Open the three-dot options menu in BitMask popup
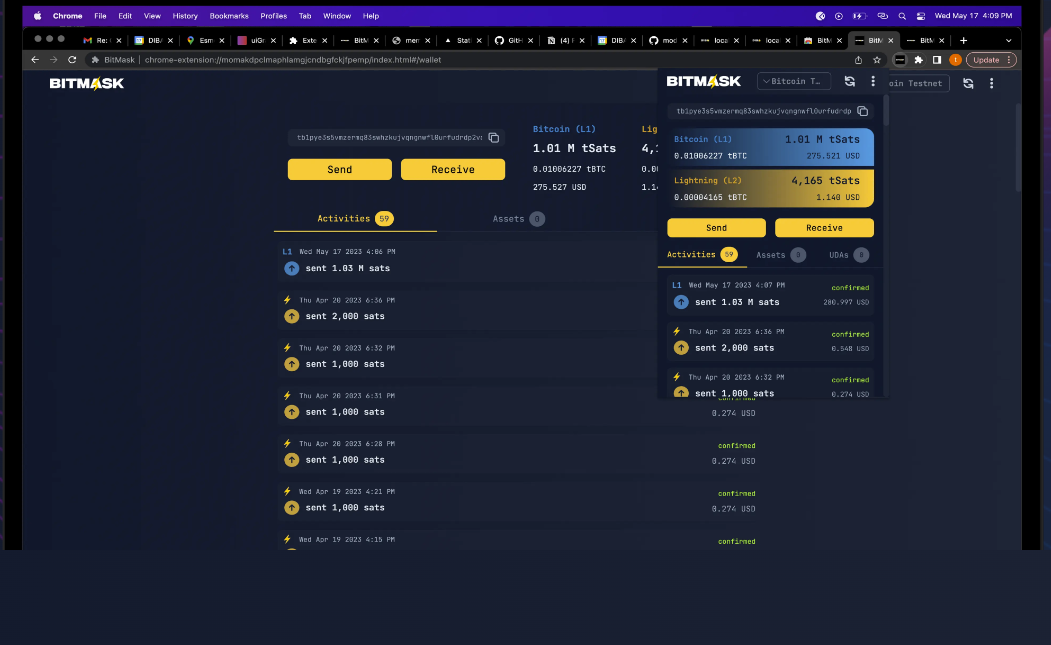Viewport: 1051px width, 645px height. [x=873, y=81]
